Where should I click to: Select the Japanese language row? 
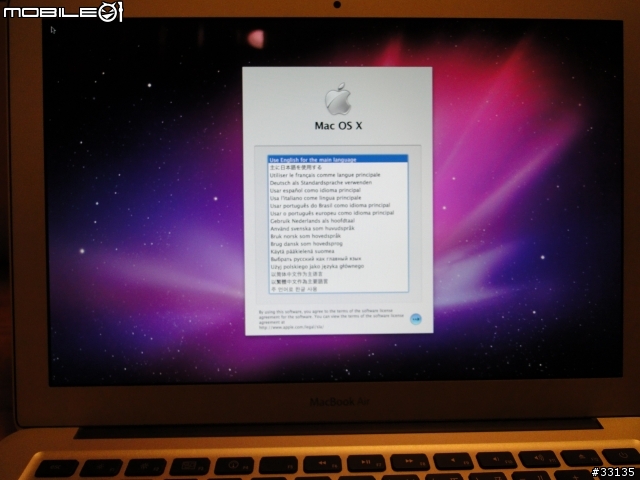click(338, 167)
